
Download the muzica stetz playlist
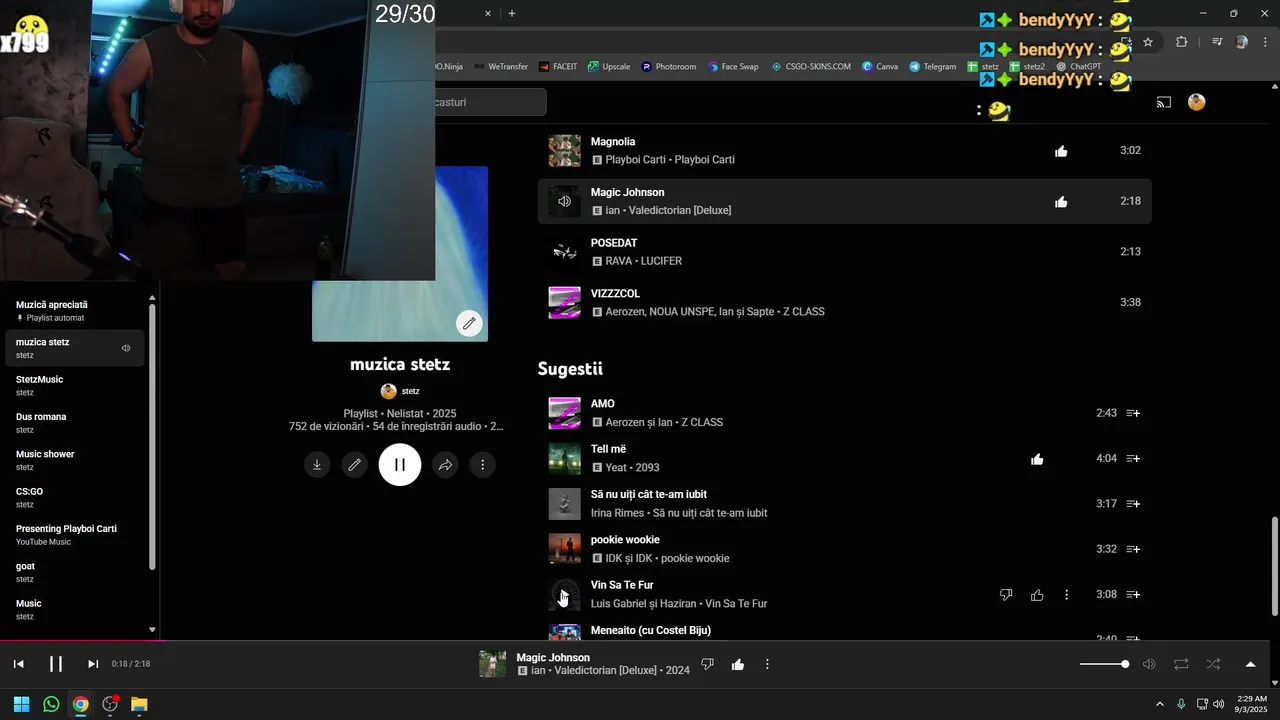click(317, 465)
